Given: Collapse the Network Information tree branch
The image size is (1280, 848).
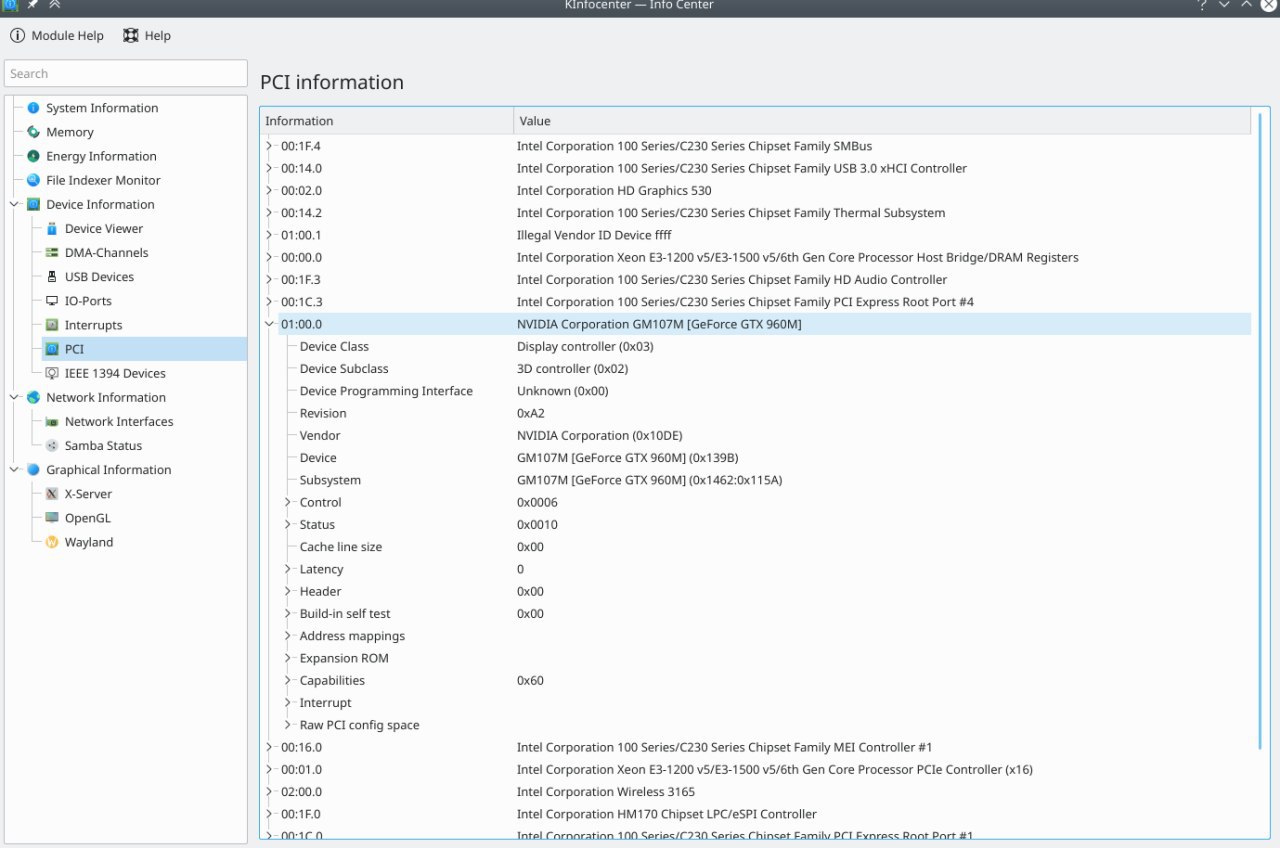Looking at the screenshot, I should (15, 397).
